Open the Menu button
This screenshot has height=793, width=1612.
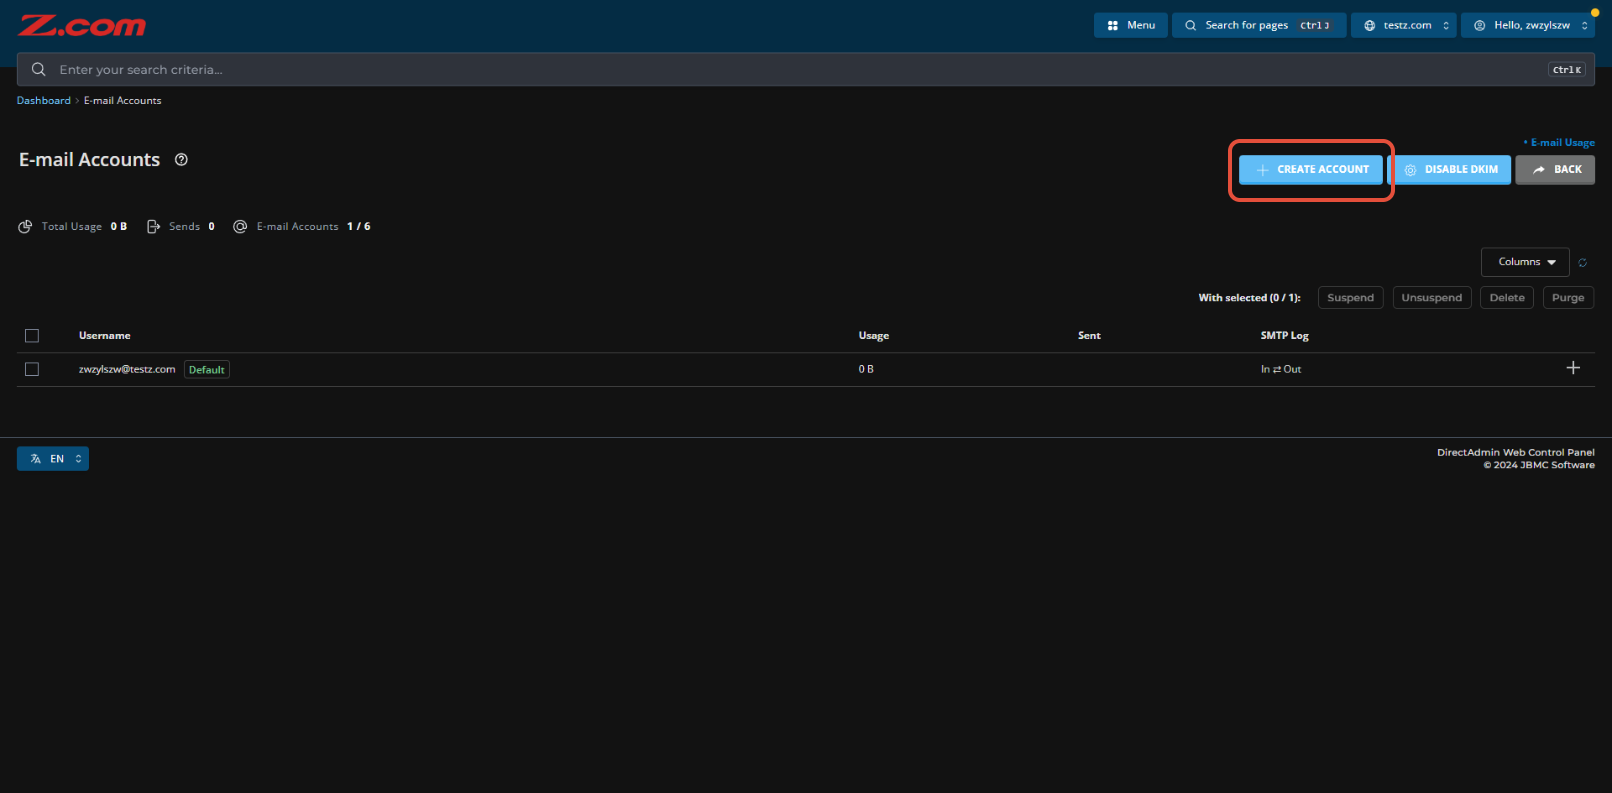click(x=1131, y=25)
